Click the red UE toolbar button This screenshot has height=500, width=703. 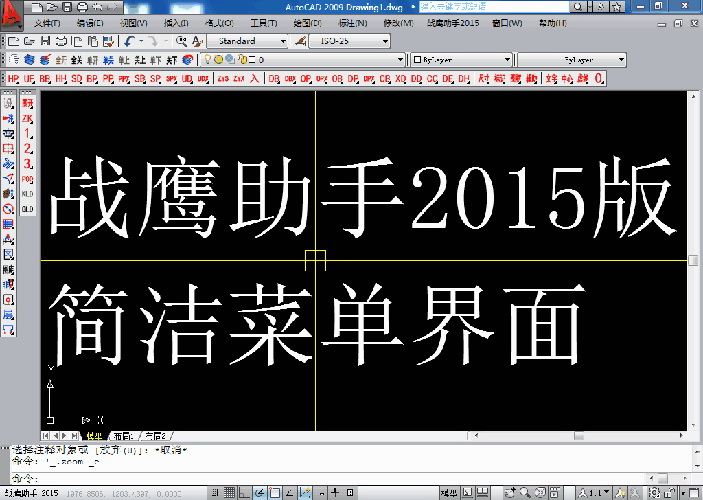pyautogui.click(x=29, y=78)
